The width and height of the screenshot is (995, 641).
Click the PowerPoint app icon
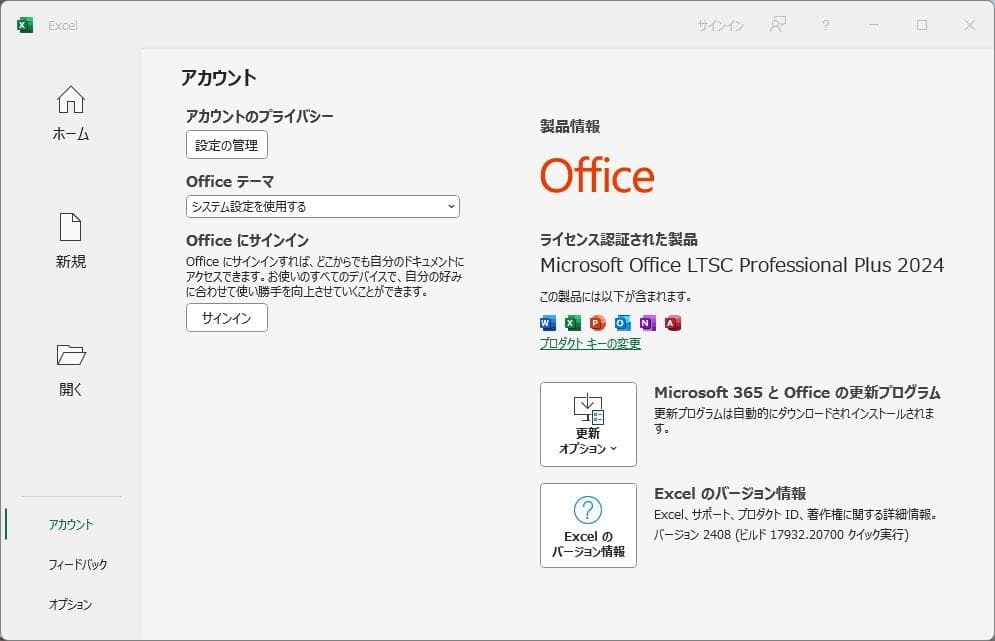pyautogui.click(x=597, y=323)
